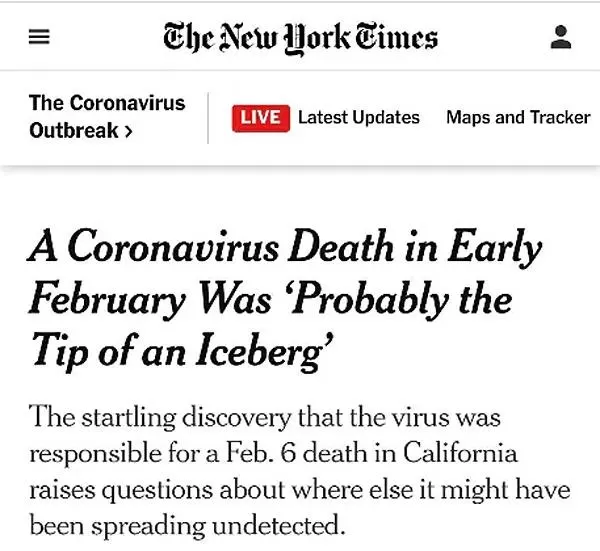
Task: Go to The New York Times homepage logo
Action: [x=300, y=38]
